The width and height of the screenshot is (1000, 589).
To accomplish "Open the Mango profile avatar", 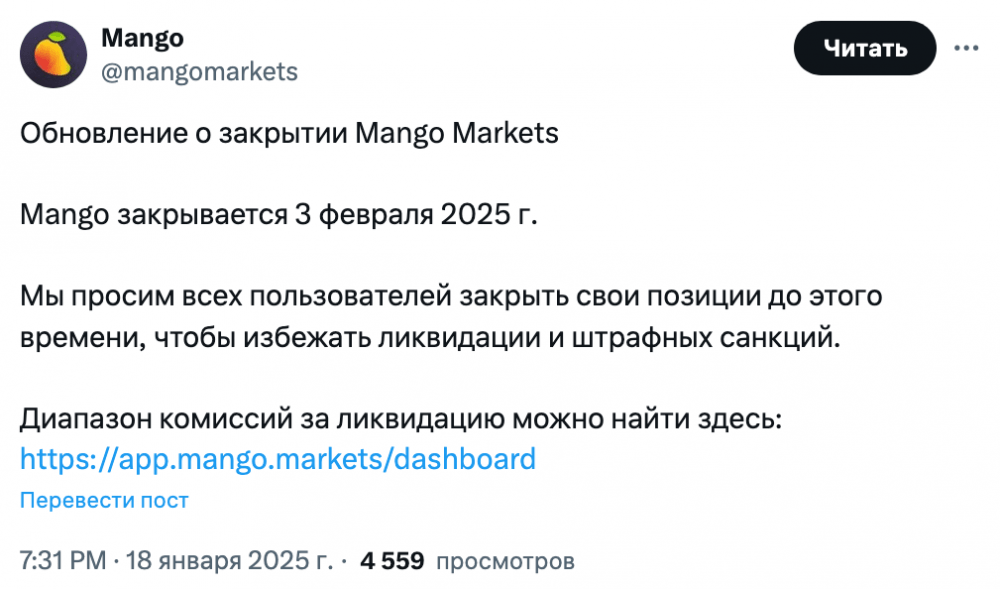I will (x=54, y=54).
